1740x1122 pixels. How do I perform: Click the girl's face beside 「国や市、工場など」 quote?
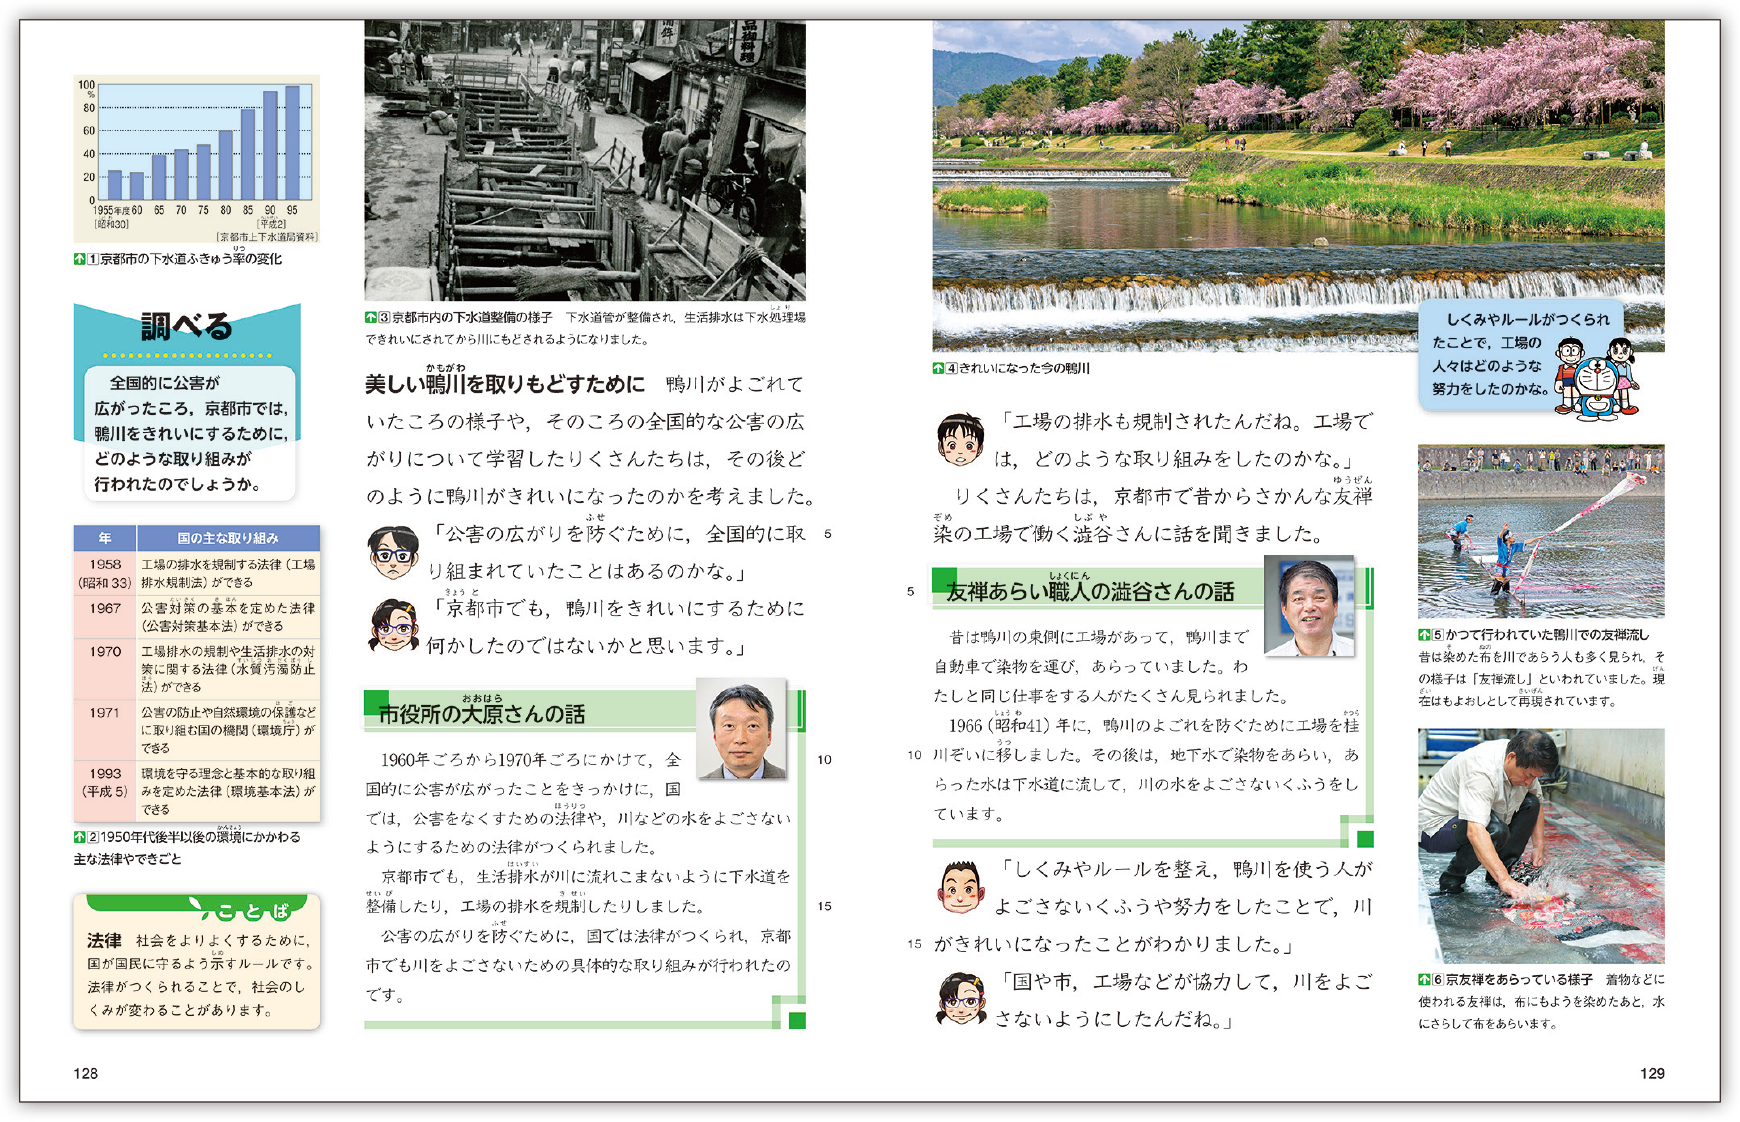(x=960, y=998)
